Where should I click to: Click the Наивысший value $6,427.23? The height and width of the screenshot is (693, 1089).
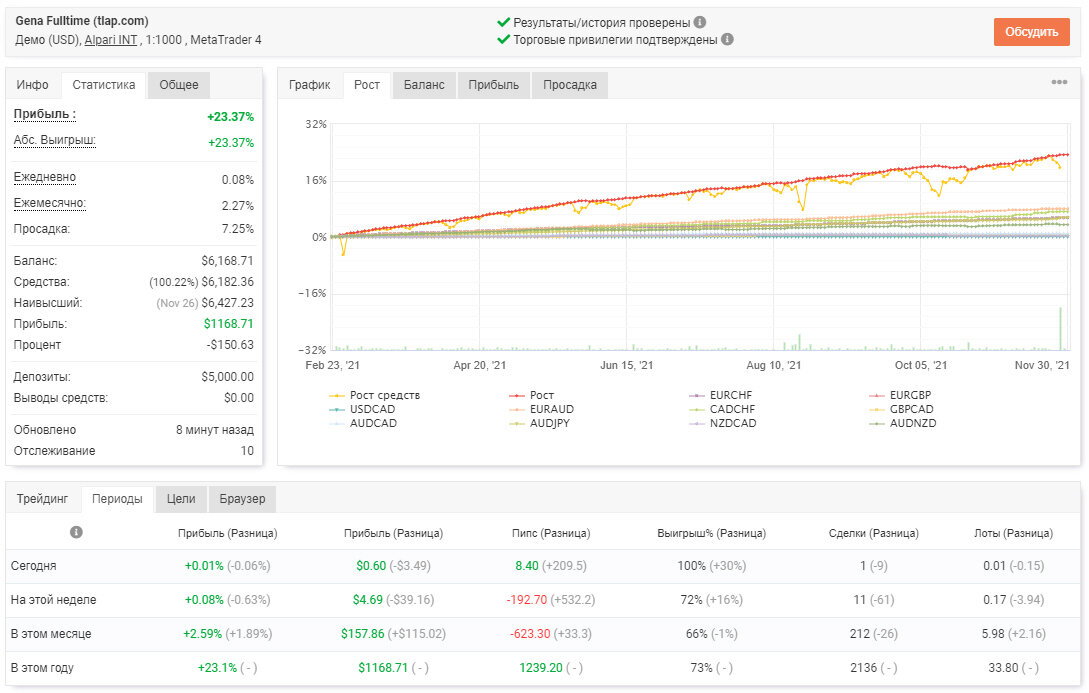(227, 303)
